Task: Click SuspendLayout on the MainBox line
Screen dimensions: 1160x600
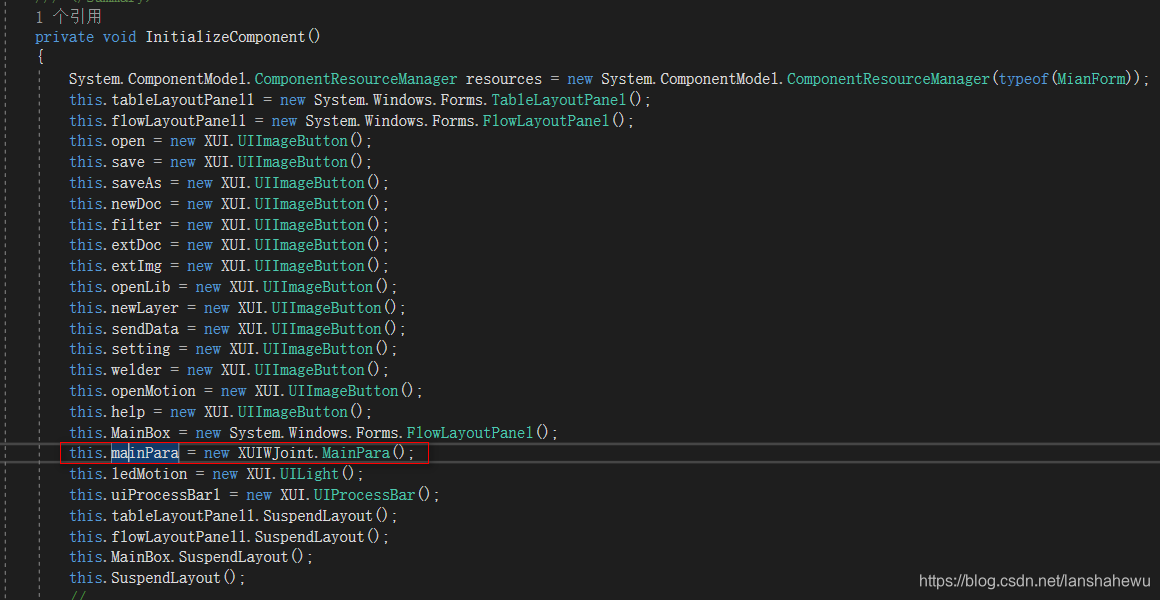Action: click(x=234, y=556)
